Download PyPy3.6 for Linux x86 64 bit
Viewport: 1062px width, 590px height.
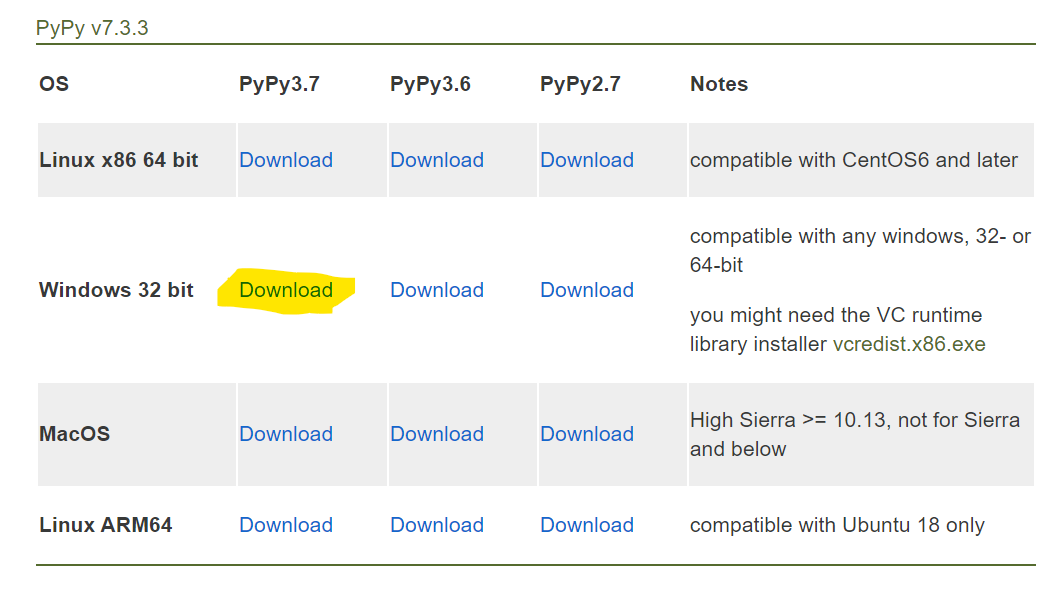coord(437,160)
